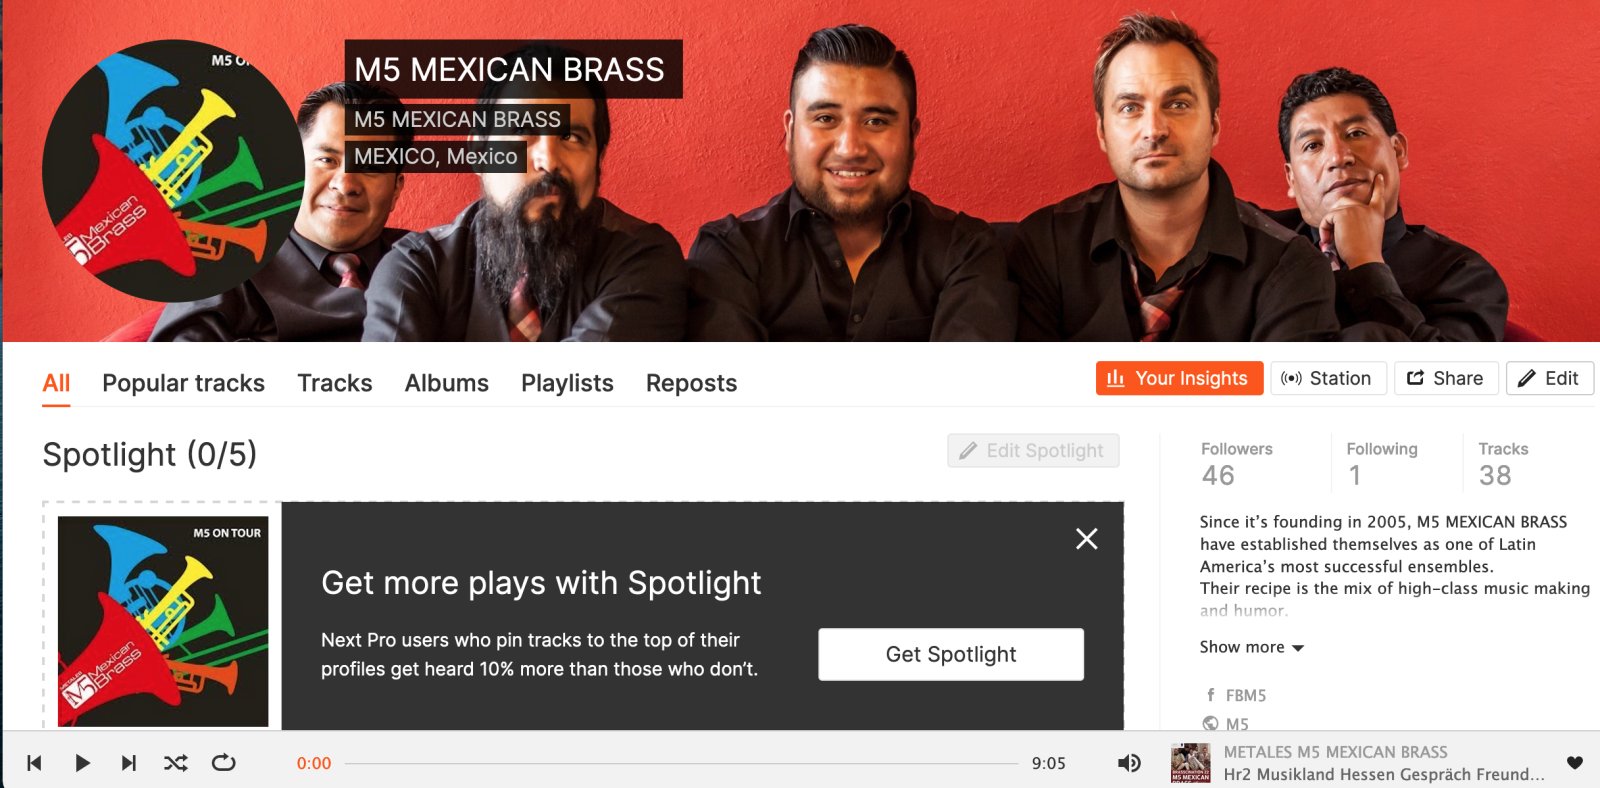Open the Station button
The width and height of the screenshot is (1600, 788).
[x=1328, y=378]
